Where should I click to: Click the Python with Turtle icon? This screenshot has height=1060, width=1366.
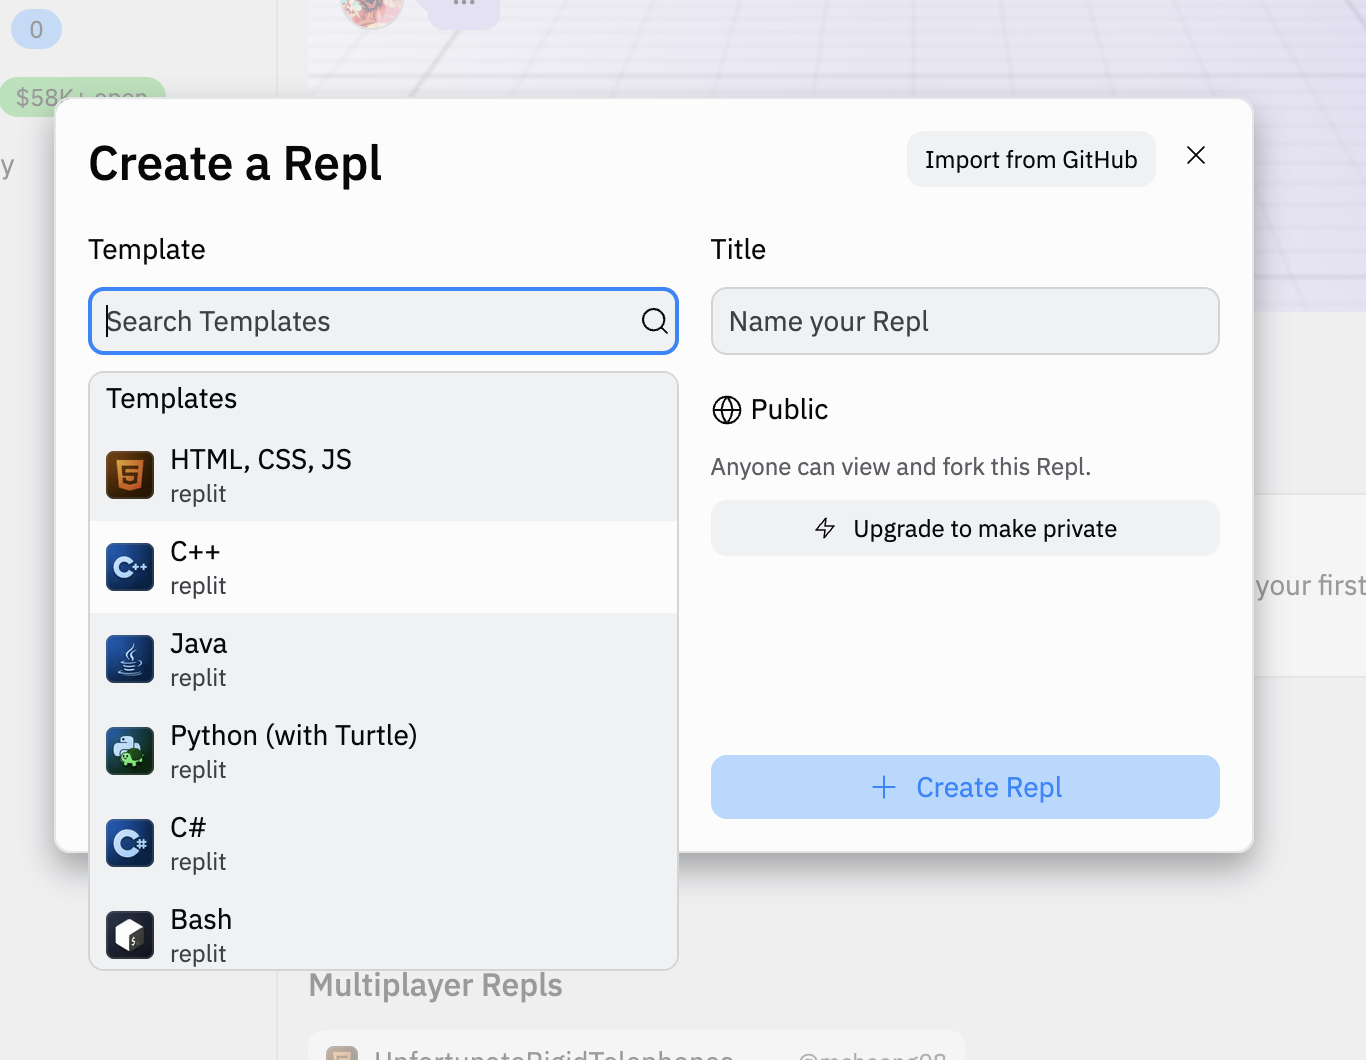[x=130, y=751]
